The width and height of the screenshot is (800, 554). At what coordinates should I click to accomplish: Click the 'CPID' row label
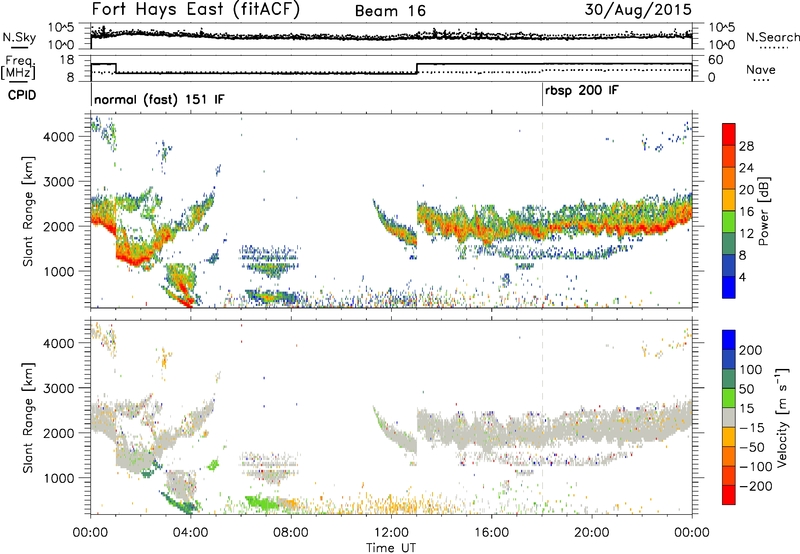coord(22,95)
